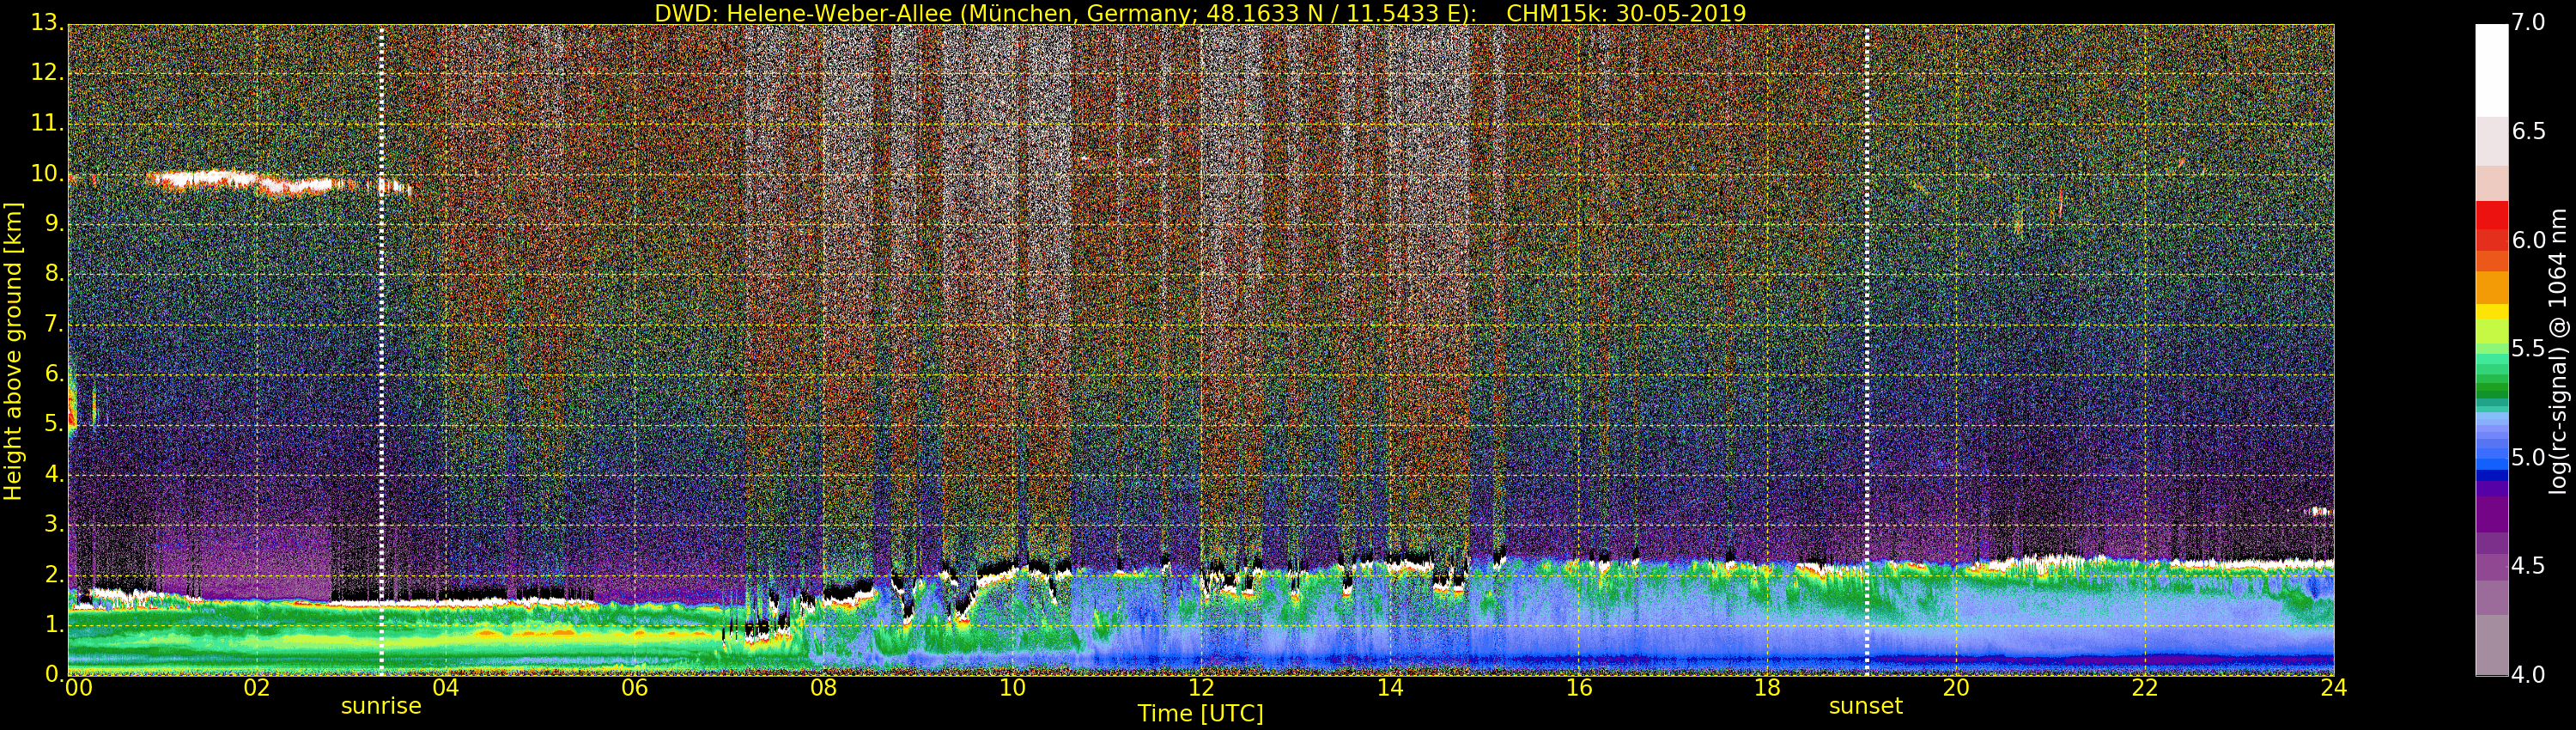Screen dimensions: 2576x730
Task: Click the colorbar label 'log(rc-signal) @ 1064 nm'
Action: pyautogui.click(x=2558, y=350)
